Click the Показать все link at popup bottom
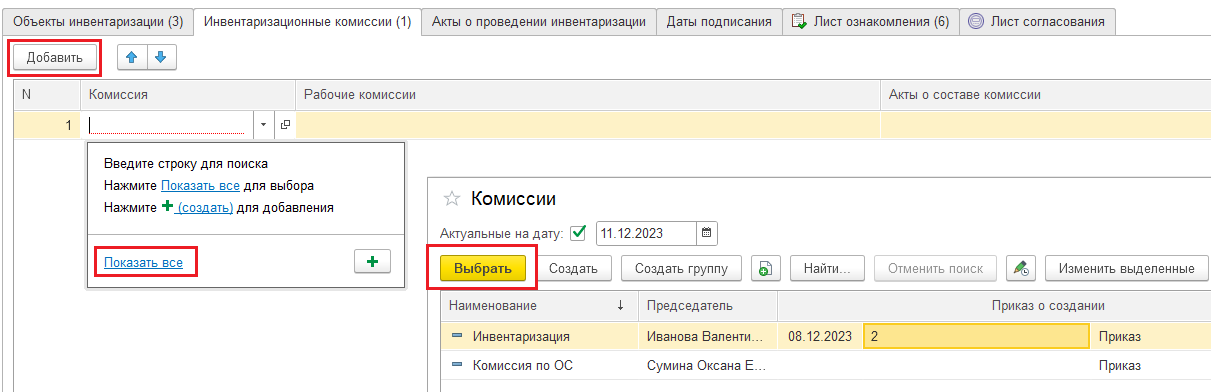This screenshot has width=1211, height=392. [143, 263]
